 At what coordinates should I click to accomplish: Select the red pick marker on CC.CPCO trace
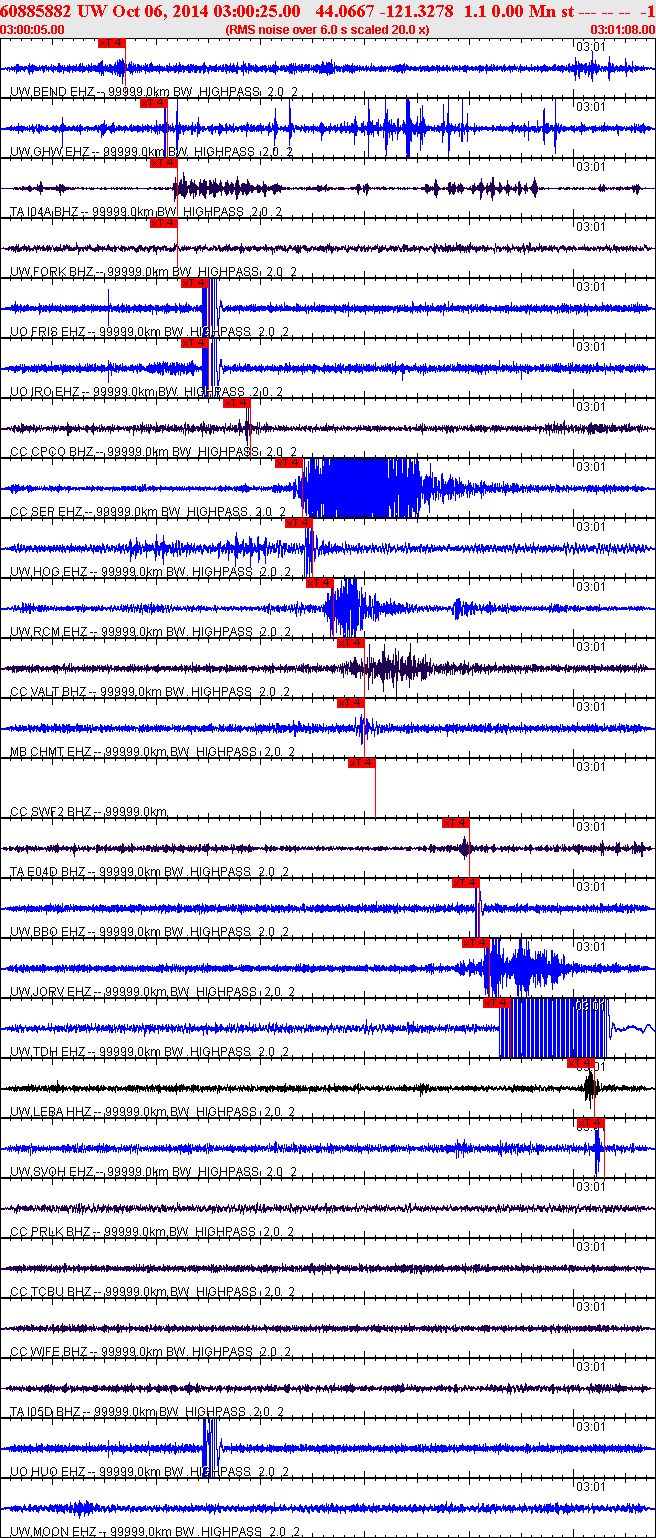pos(236,403)
